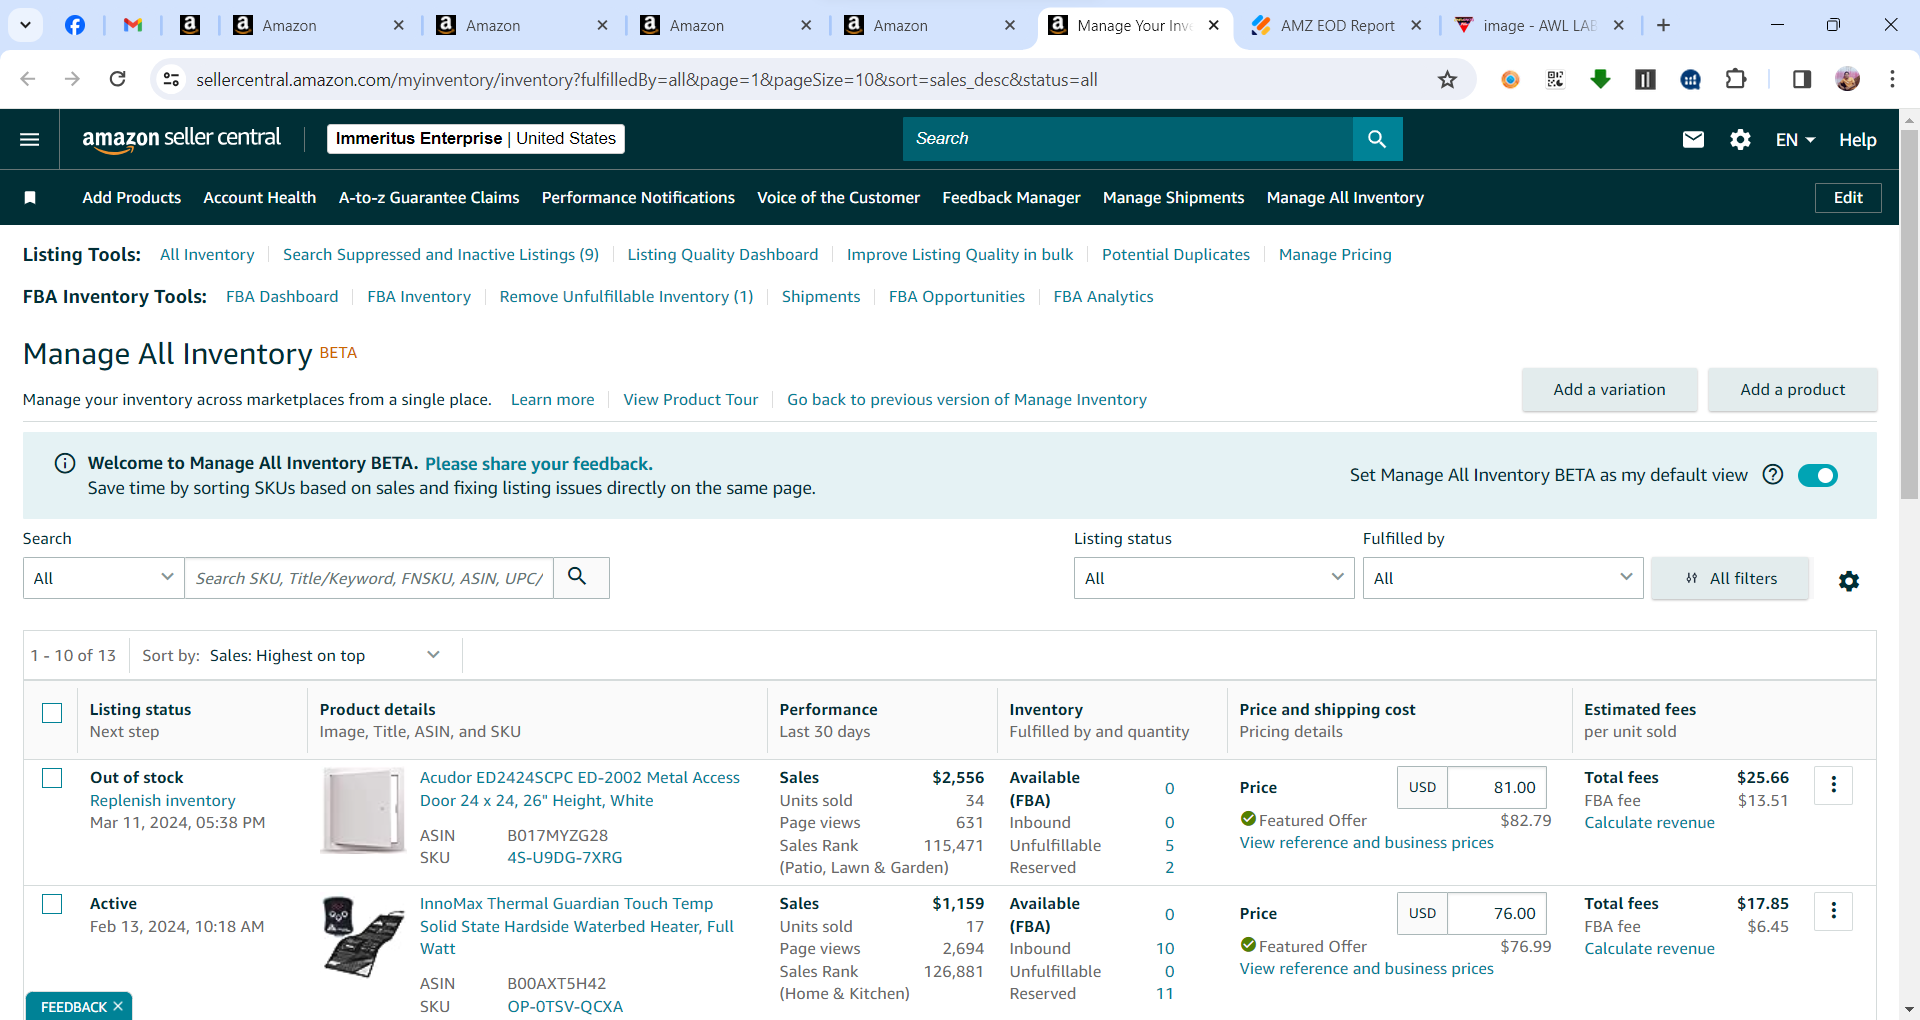This screenshot has width=1920, height=1020.
Task: Open the SKU link 4S-U9DG-7XRG
Action: [565, 858]
